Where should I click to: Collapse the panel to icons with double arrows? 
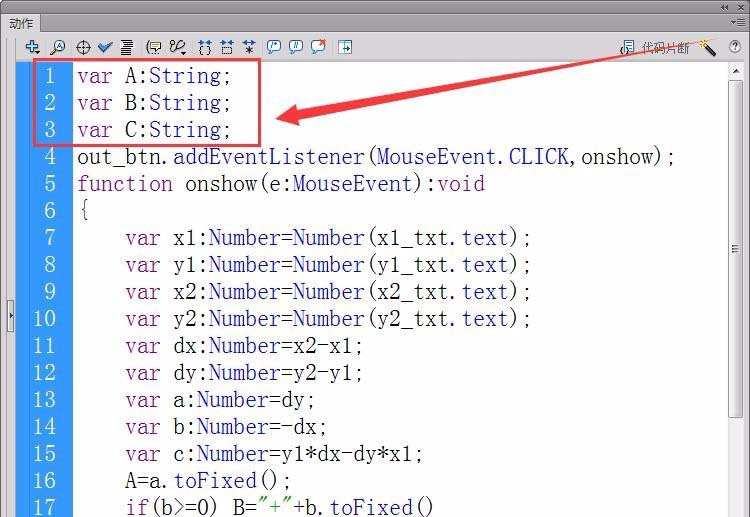[x=725, y=7]
